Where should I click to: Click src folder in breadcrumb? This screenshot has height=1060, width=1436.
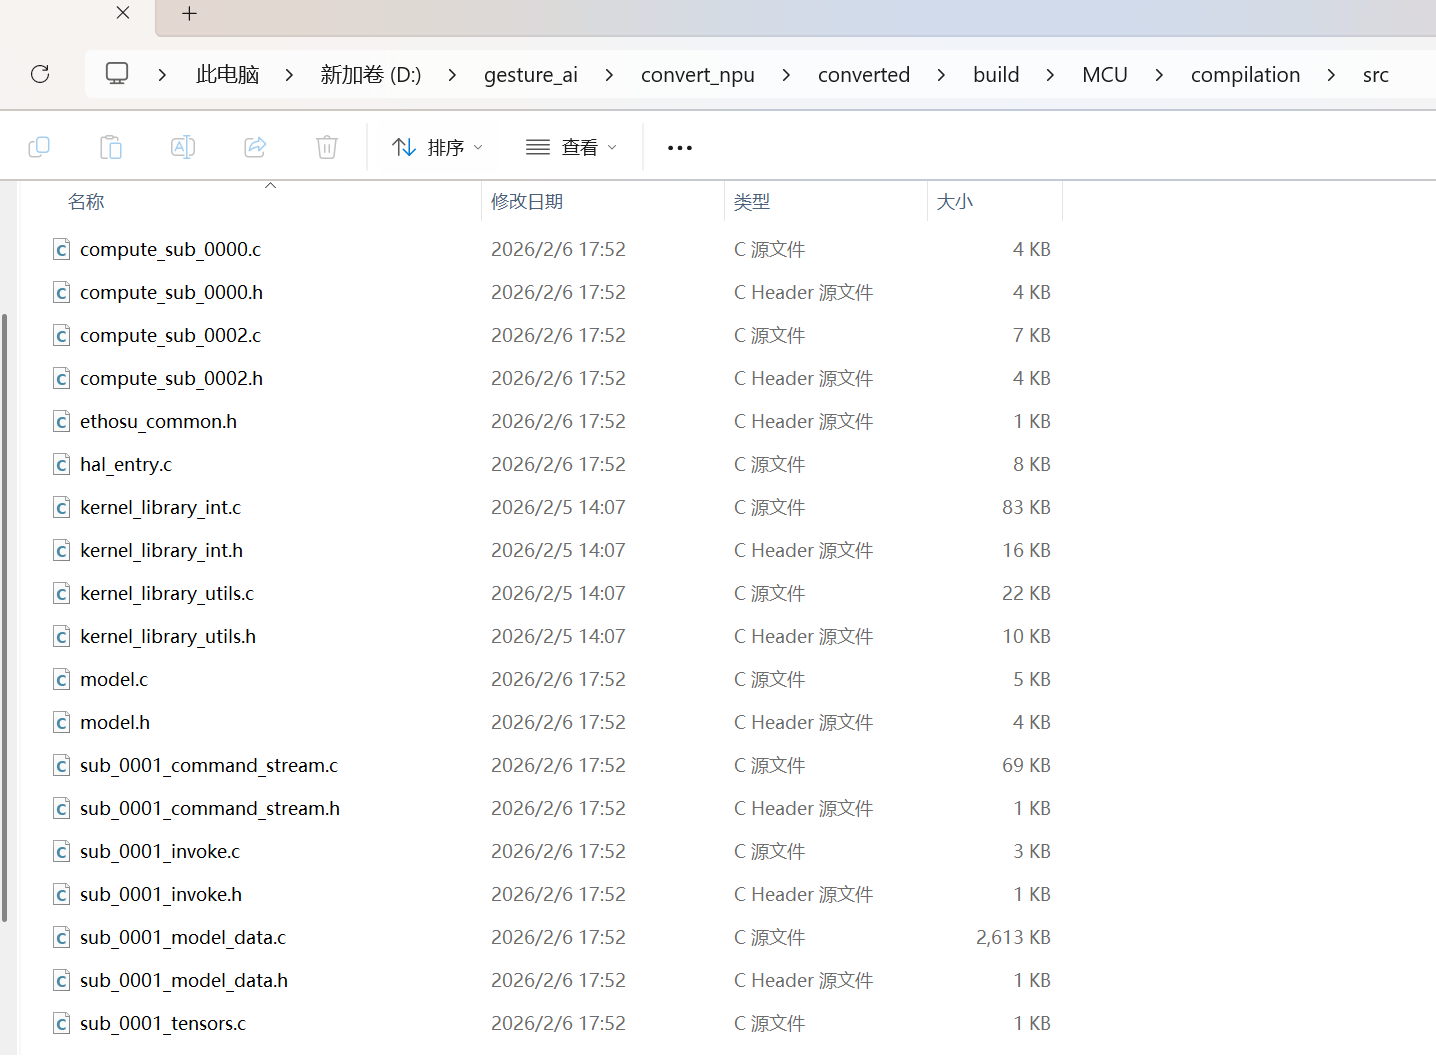point(1376,75)
